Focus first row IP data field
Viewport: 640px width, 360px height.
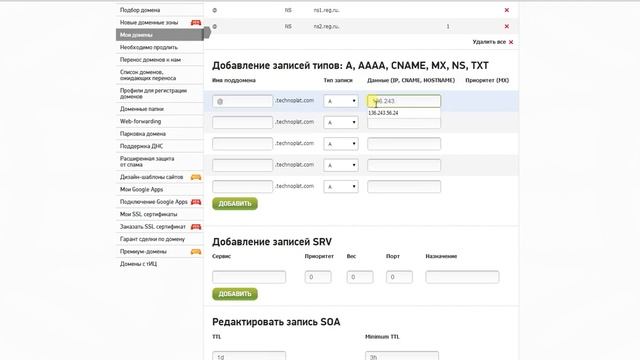pos(404,101)
